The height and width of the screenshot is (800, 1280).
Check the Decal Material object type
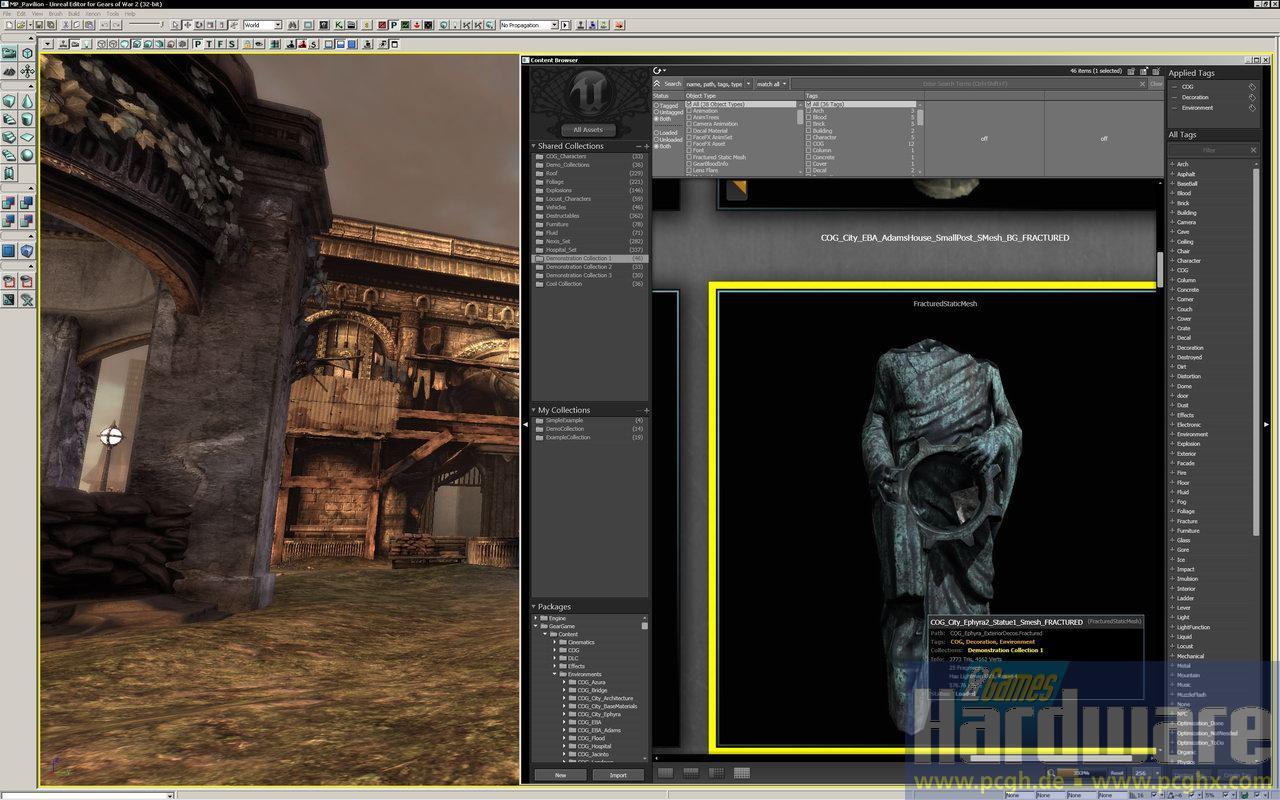pyautogui.click(x=689, y=131)
